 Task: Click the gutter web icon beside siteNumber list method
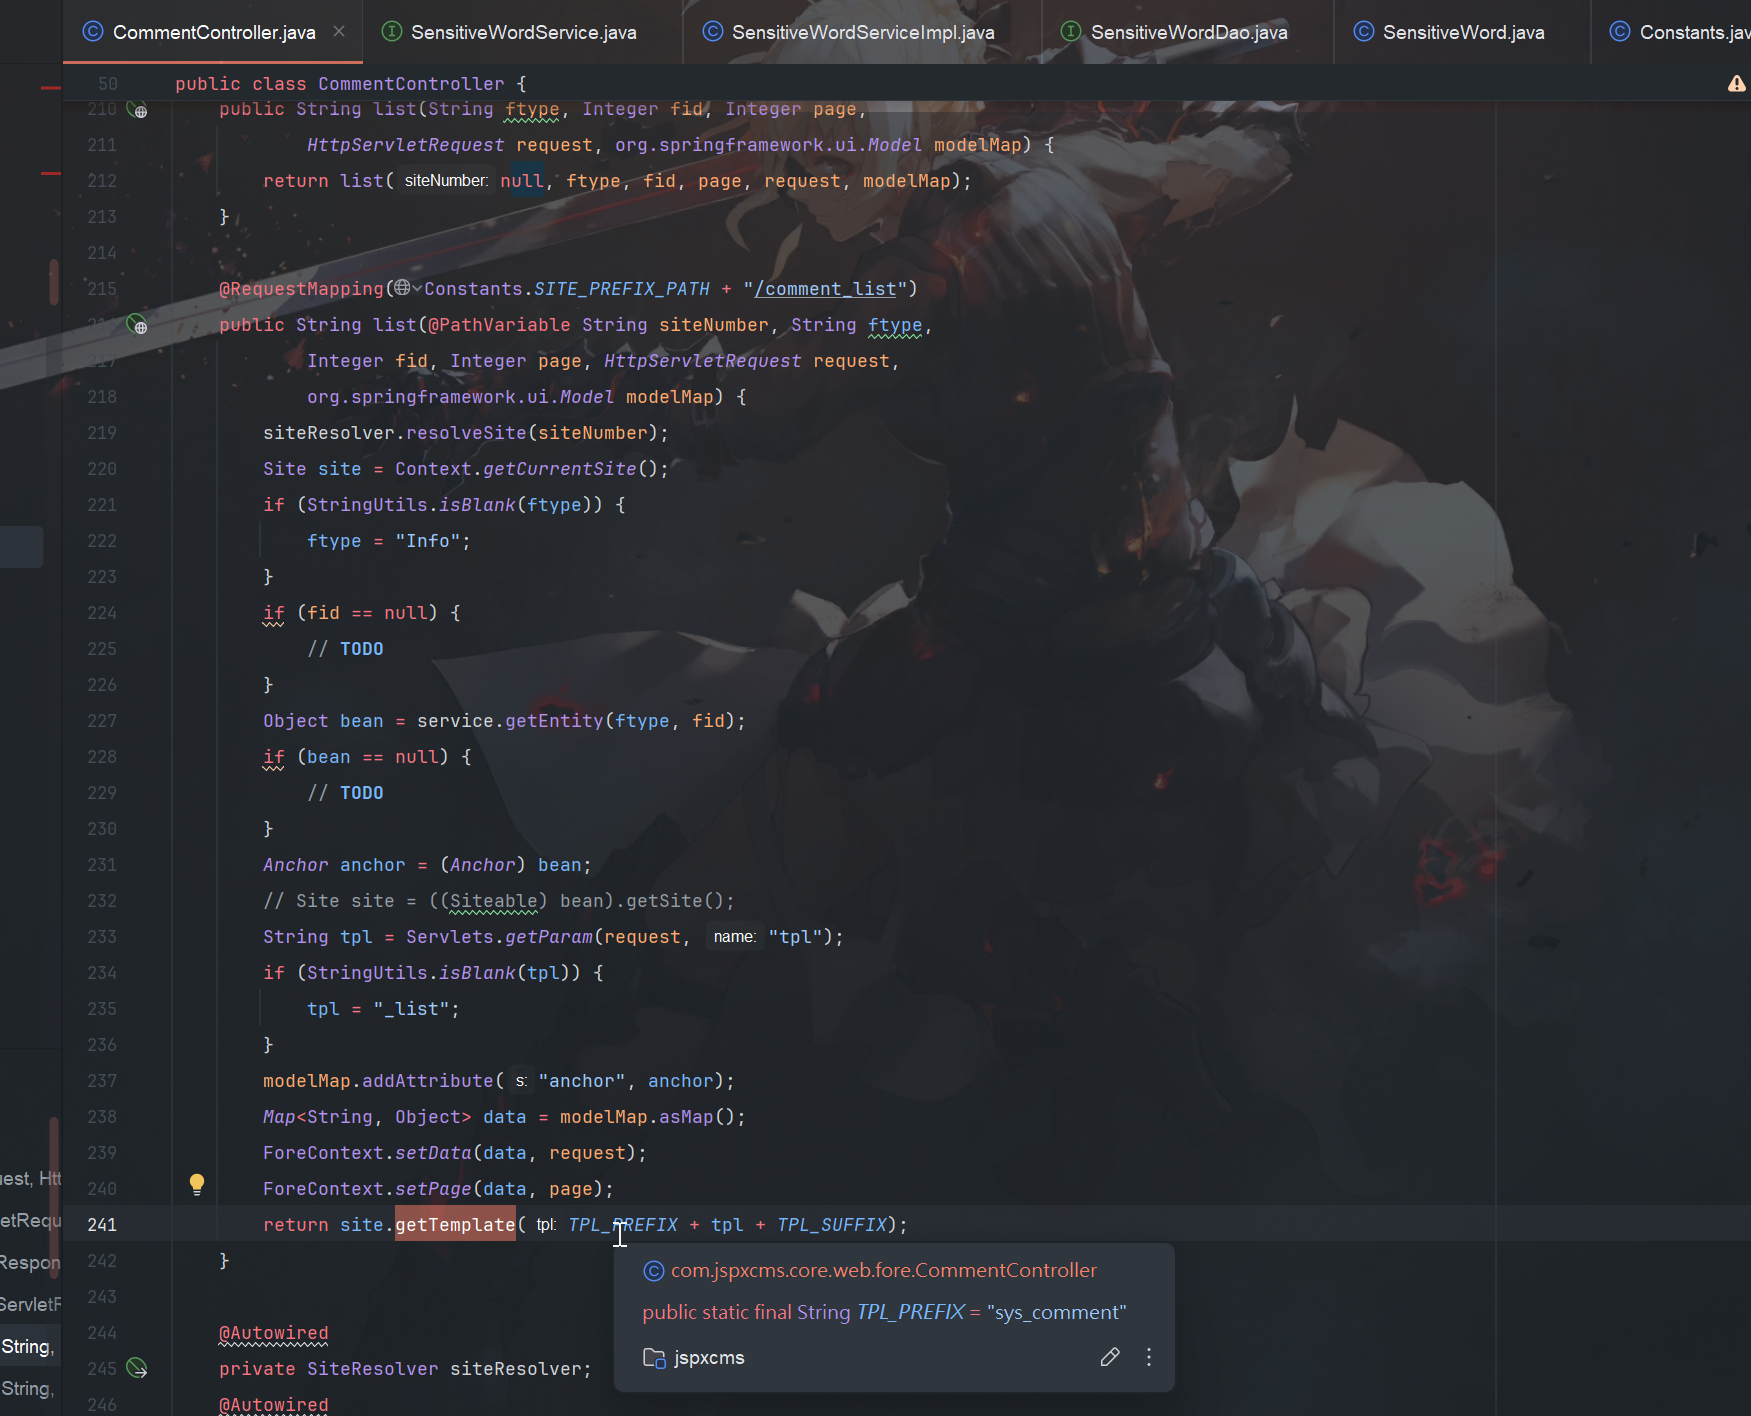coord(137,325)
